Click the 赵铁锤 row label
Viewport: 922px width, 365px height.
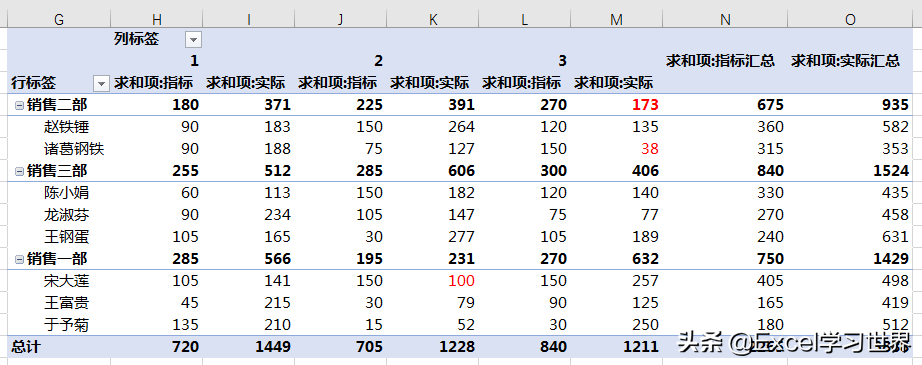pos(66,127)
